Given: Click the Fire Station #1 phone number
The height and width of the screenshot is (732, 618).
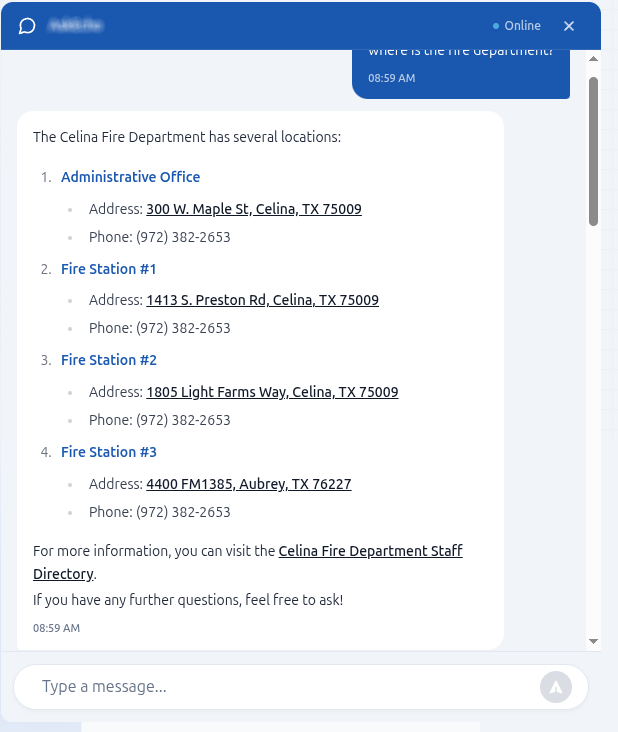Looking at the screenshot, I should (x=183, y=328).
